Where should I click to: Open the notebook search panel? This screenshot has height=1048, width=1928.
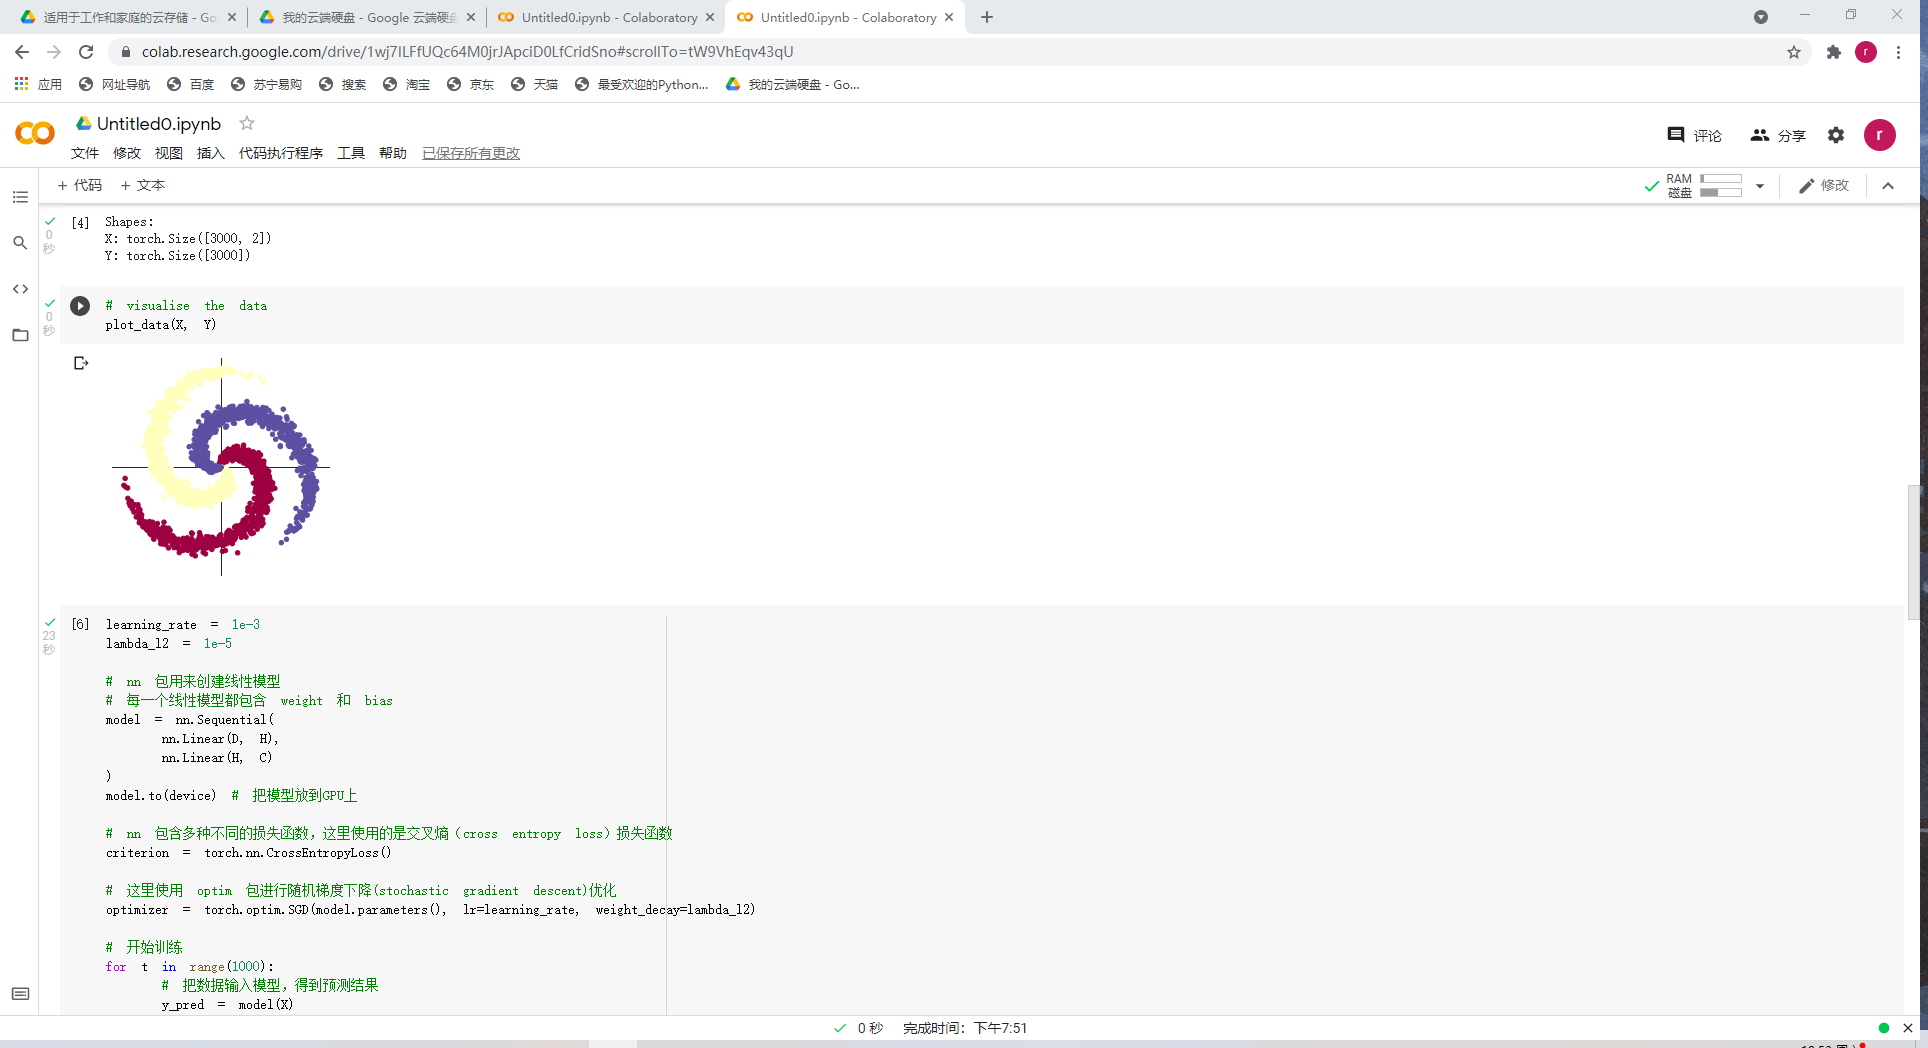coord(20,243)
